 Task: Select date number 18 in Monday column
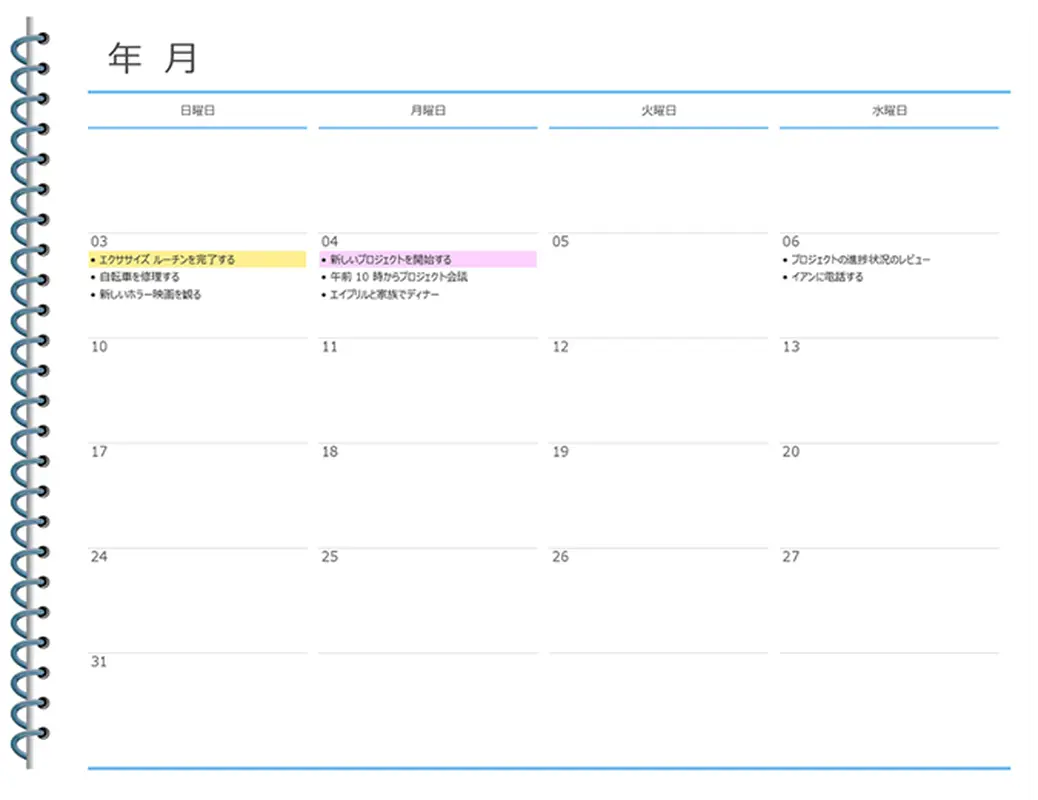pyautogui.click(x=330, y=452)
